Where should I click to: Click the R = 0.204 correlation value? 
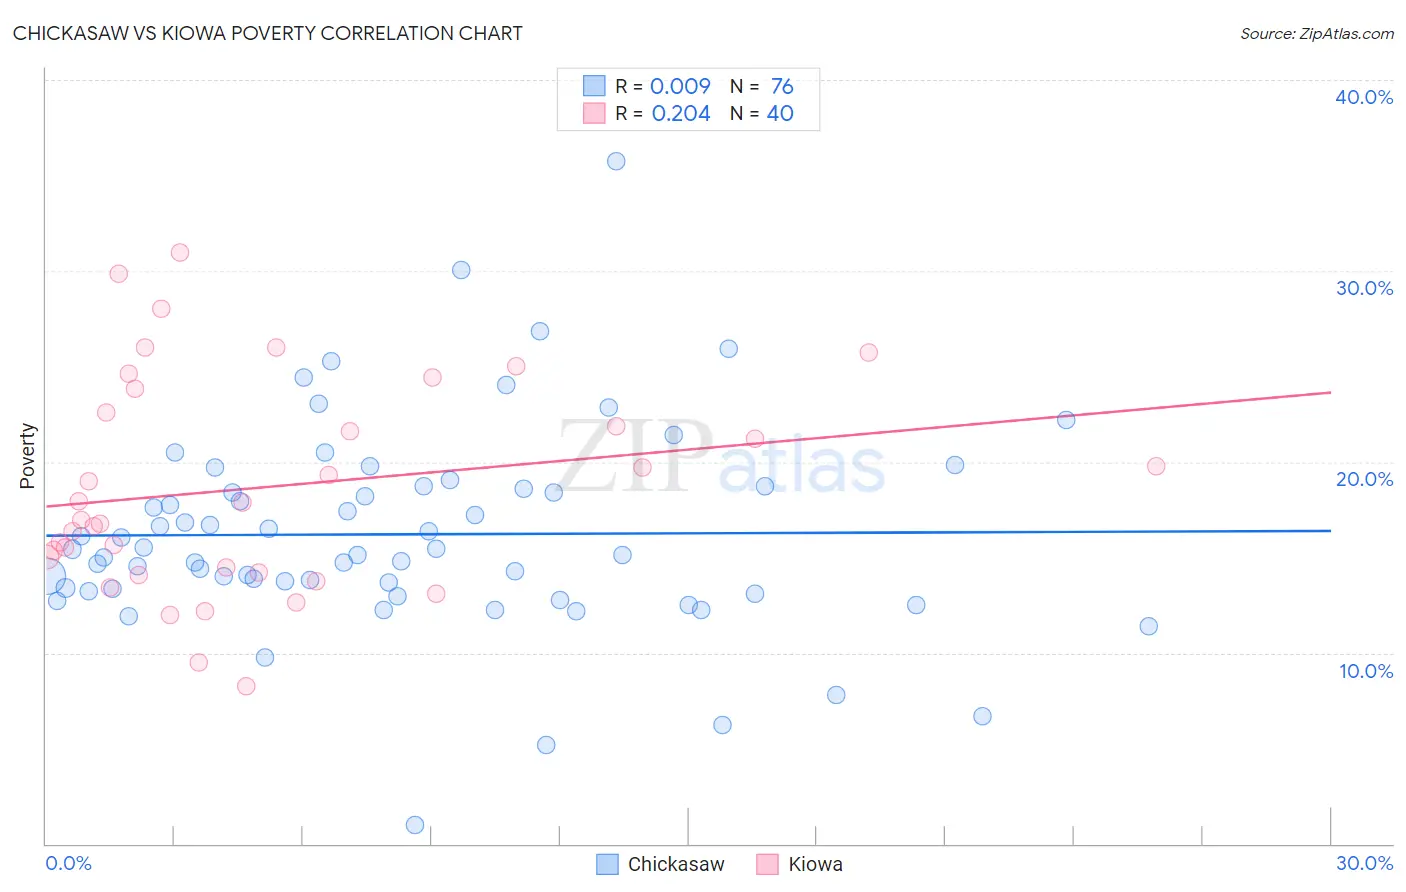pyautogui.click(x=663, y=113)
